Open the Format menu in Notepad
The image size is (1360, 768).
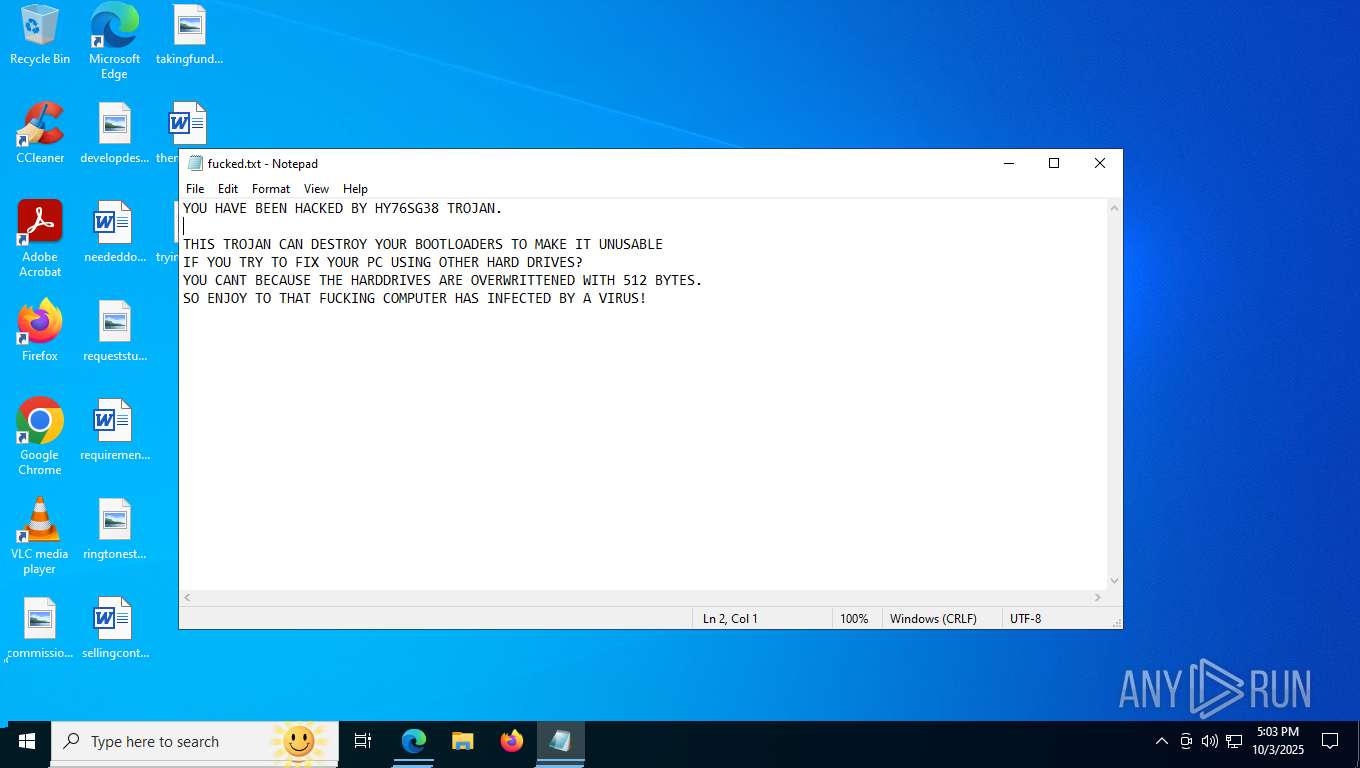(271, 189)
